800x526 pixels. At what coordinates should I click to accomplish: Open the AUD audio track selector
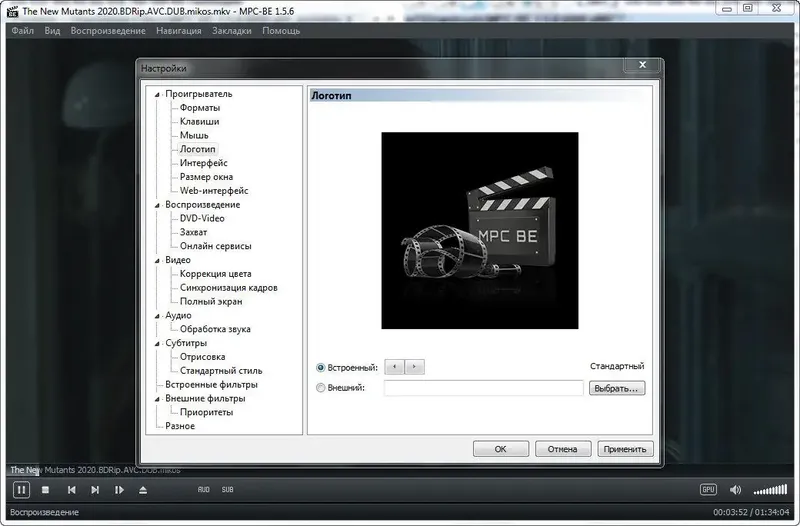[x=204, y=489]
